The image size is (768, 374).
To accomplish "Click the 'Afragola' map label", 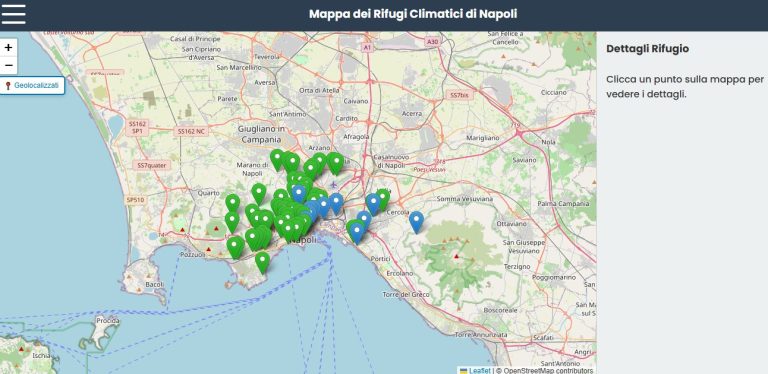I will 356,136.
